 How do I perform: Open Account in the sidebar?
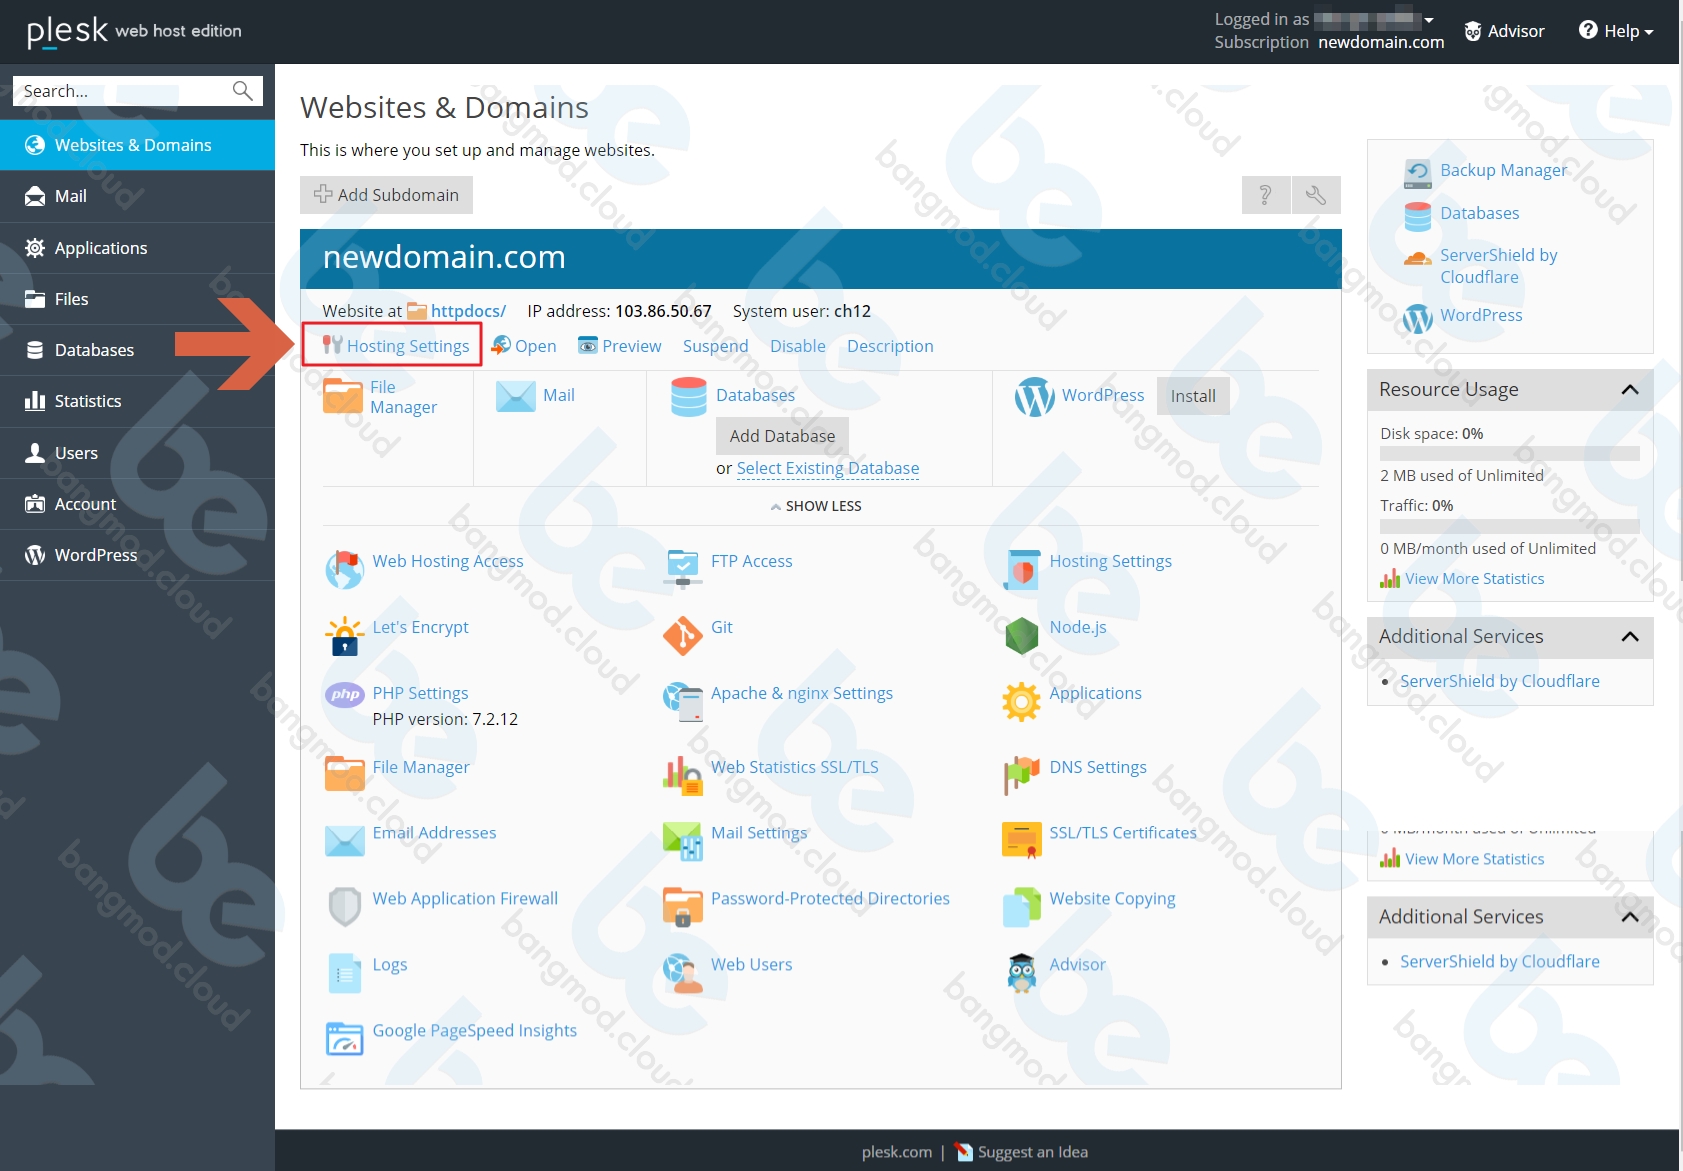(138, 504)
